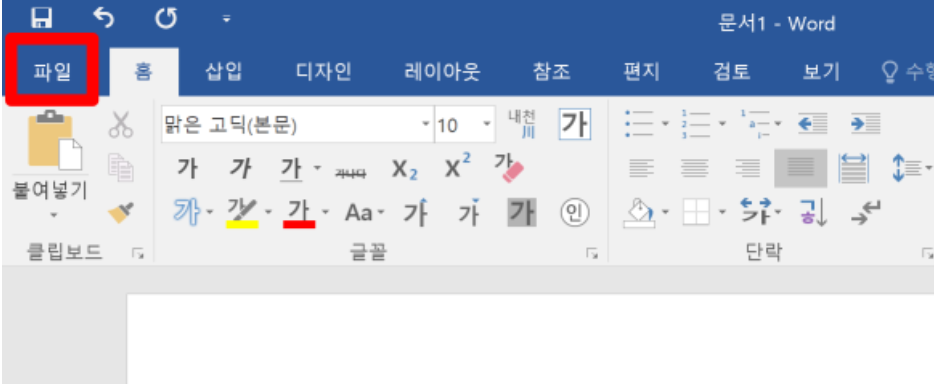Apply character border 가 icon

pos(575,124)
